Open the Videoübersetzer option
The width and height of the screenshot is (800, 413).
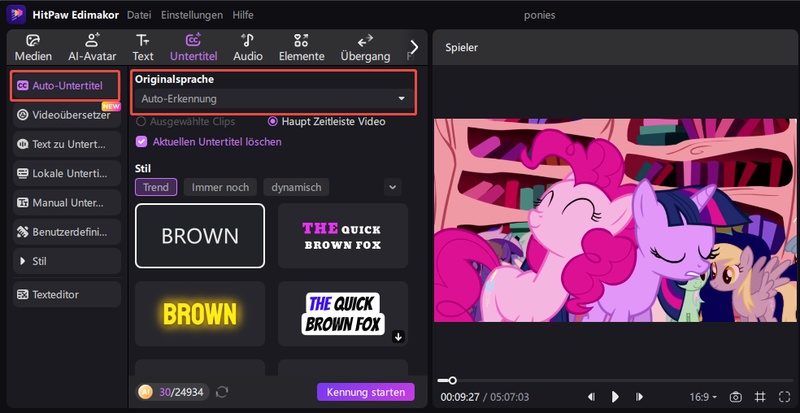tap(66, 115)
